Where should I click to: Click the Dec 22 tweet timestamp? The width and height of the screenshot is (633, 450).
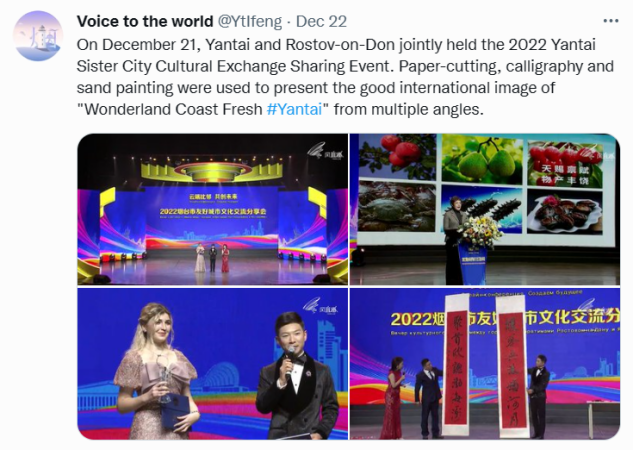[x=321, y=21]
